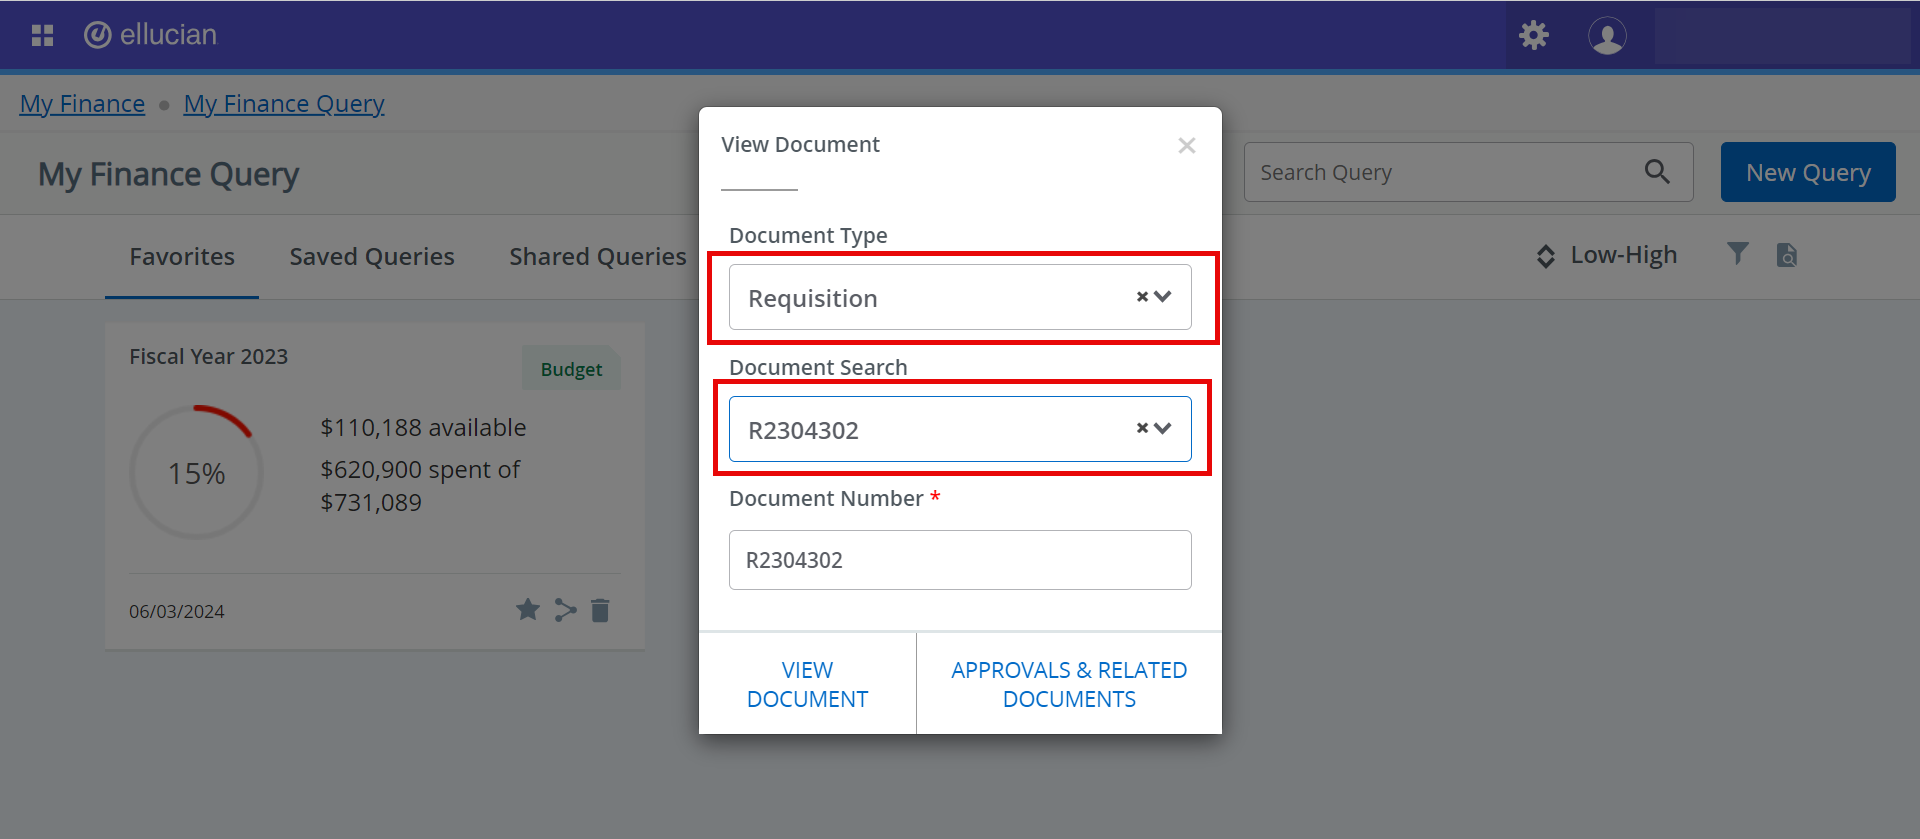Expand the Document Search dropdown arrow
This screenshot has width=1920, height=839.
coord(1163,428)
